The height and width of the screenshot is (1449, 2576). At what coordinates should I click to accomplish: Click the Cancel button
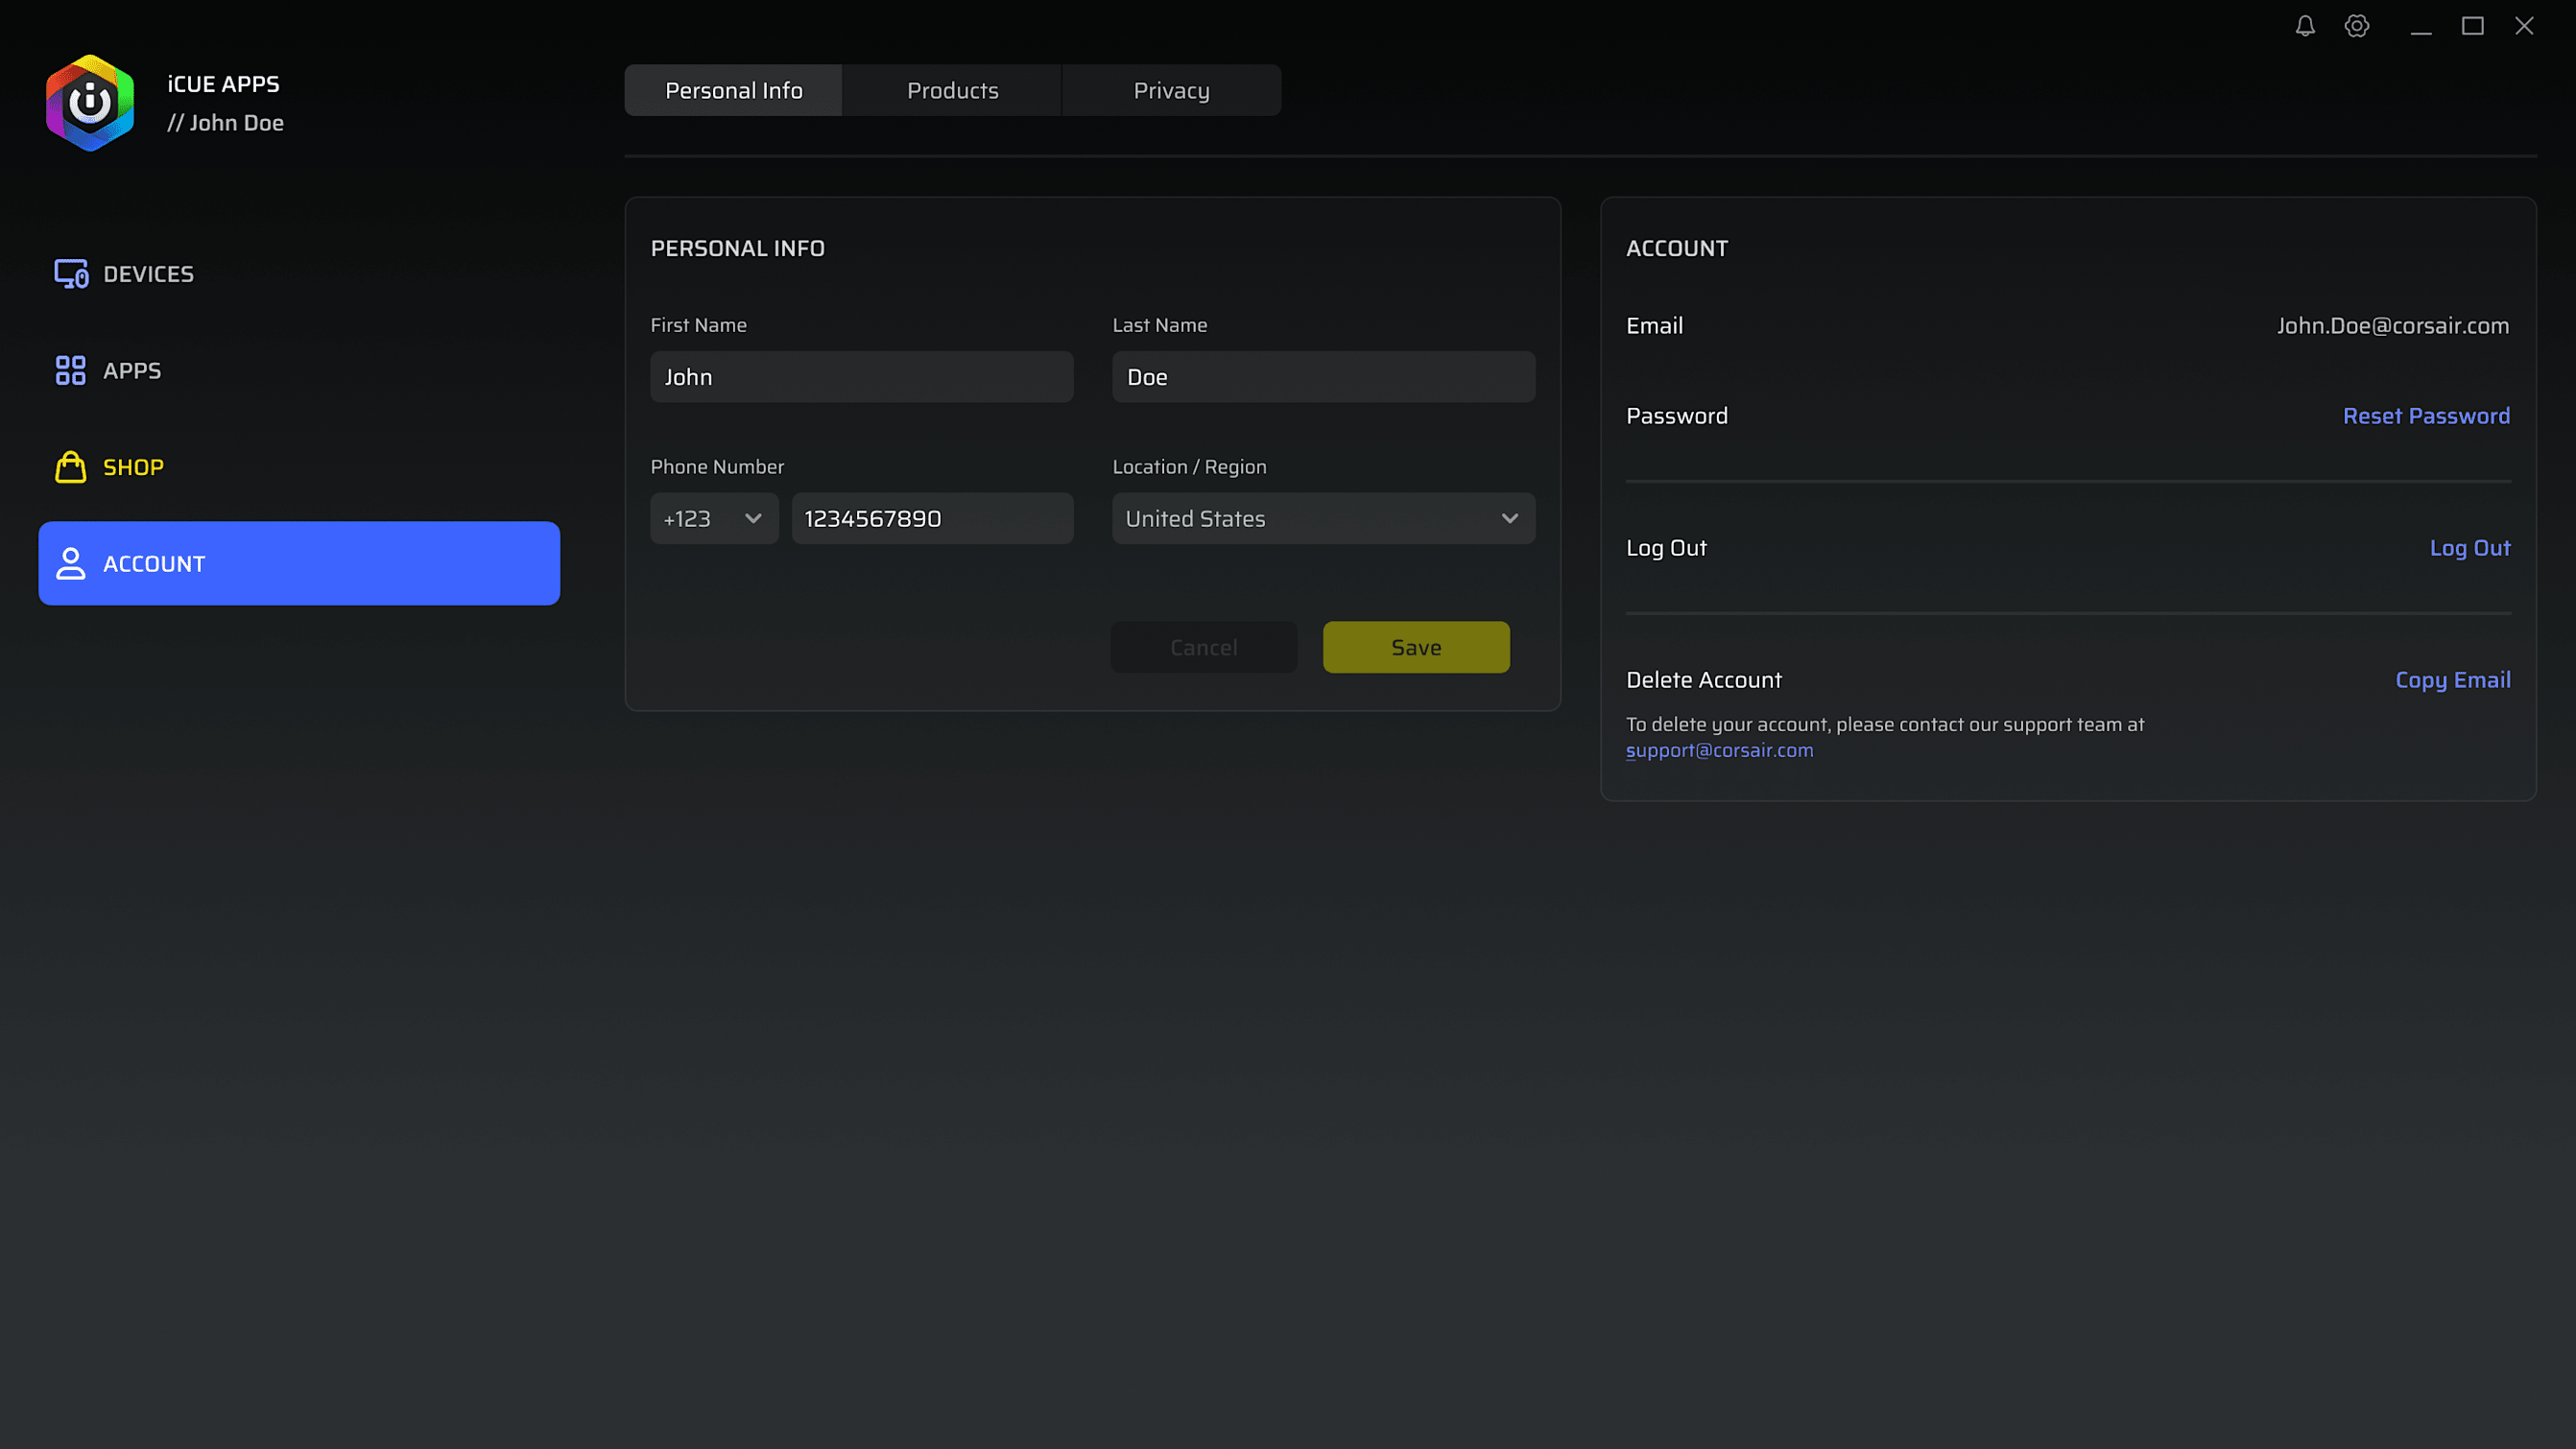pyautogui.click(x=1204, y=648)
